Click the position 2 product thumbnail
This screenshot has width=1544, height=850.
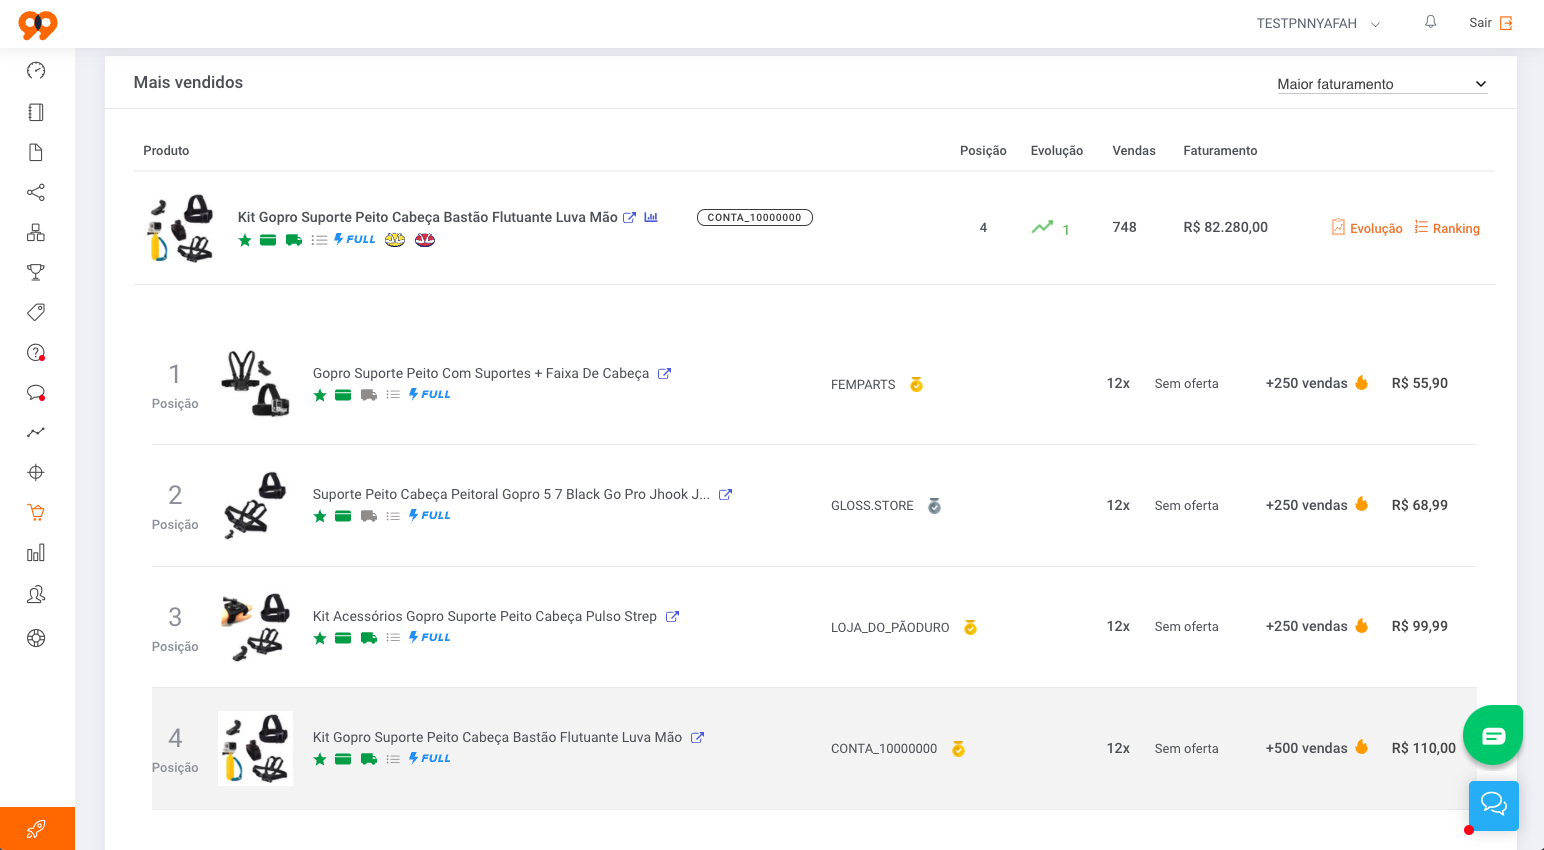[x=256, y=505]
